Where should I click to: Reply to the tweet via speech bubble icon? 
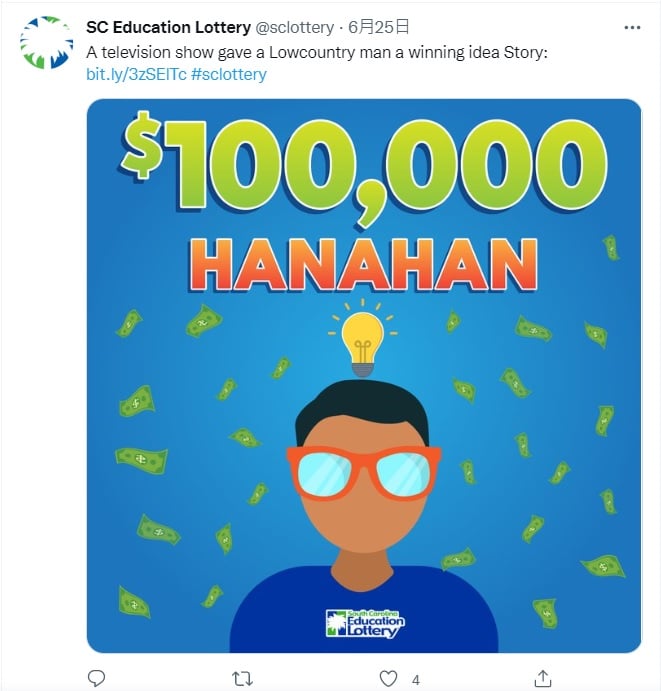[x=96, y=678]
